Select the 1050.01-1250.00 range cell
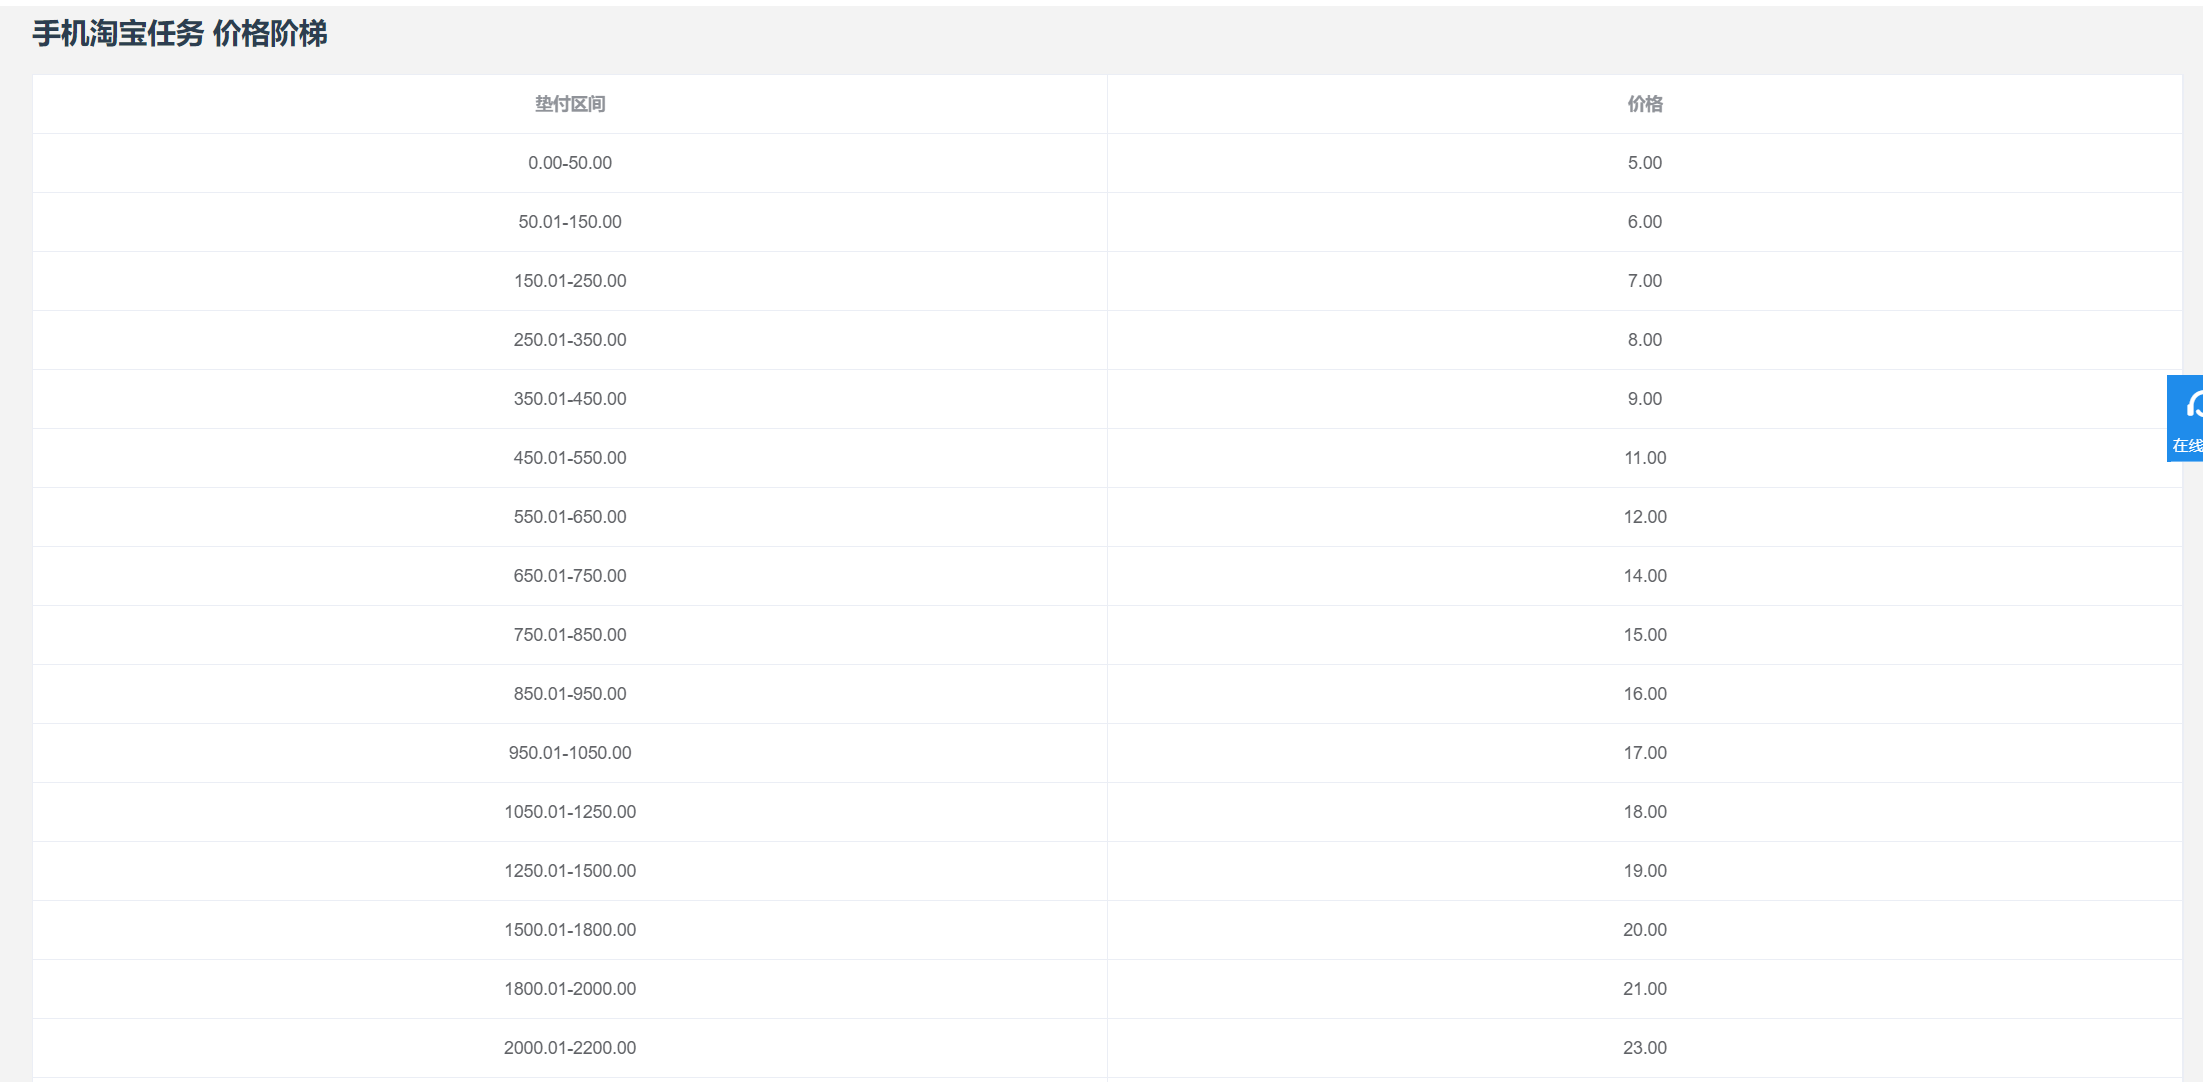 [x=570, y=812]
